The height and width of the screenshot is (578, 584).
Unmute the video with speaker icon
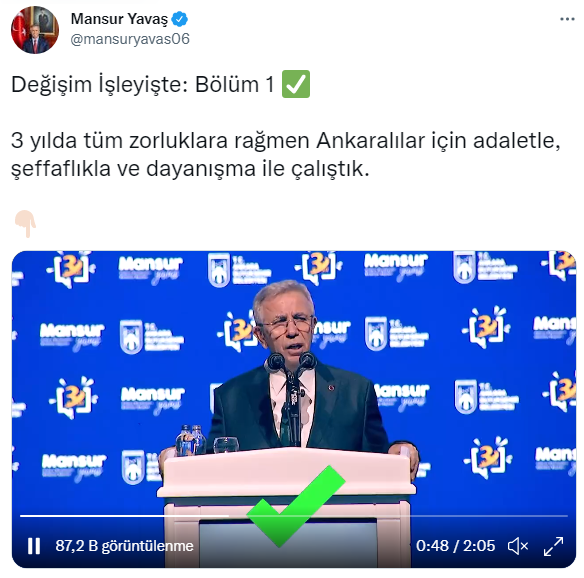(518, 546)
